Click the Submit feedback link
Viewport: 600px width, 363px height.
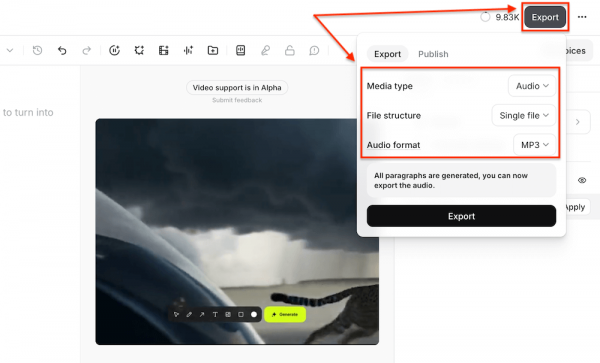pyautogui.click(x=237, y=100)
